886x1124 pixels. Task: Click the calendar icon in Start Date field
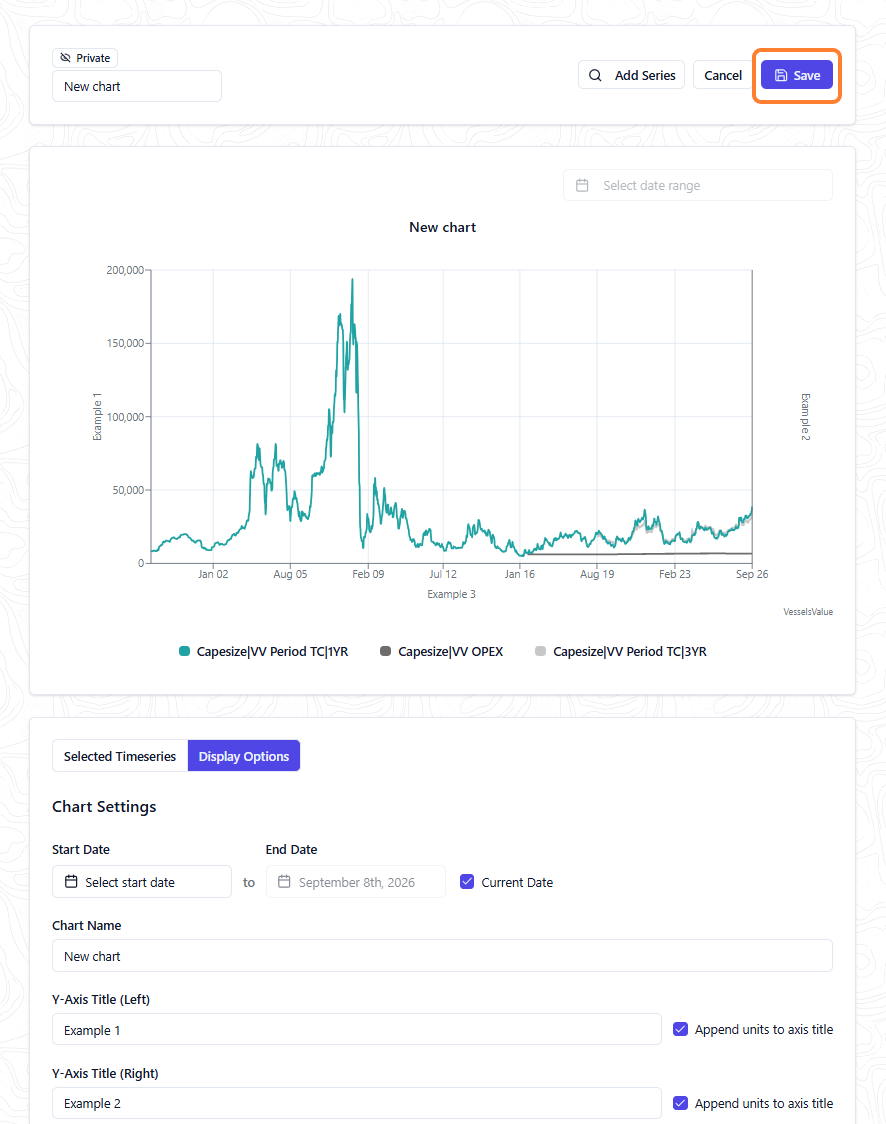(71, 882)
